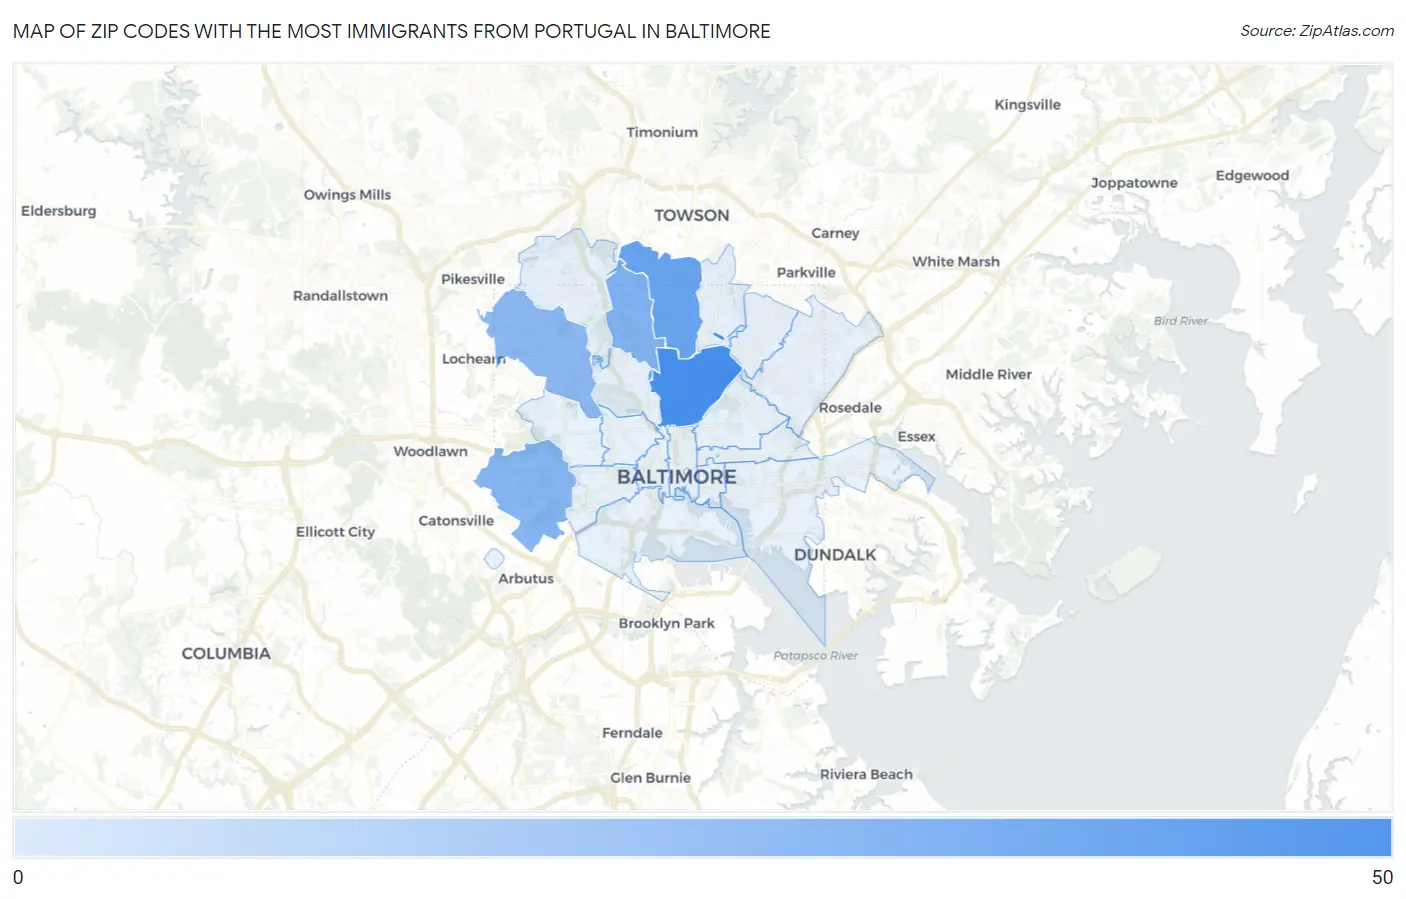Click the Woodlawn label
1406x899 pixels.
point(430,452)
